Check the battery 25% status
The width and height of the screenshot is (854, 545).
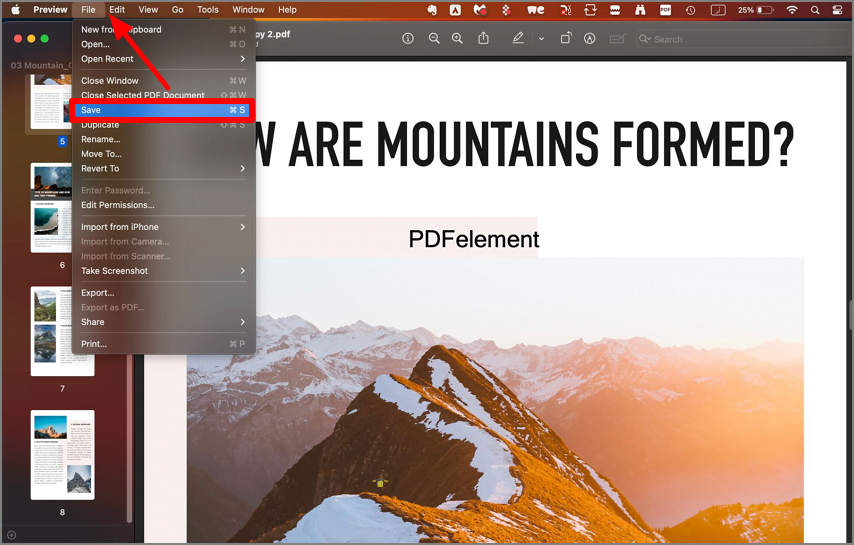(x=755, y=10)
